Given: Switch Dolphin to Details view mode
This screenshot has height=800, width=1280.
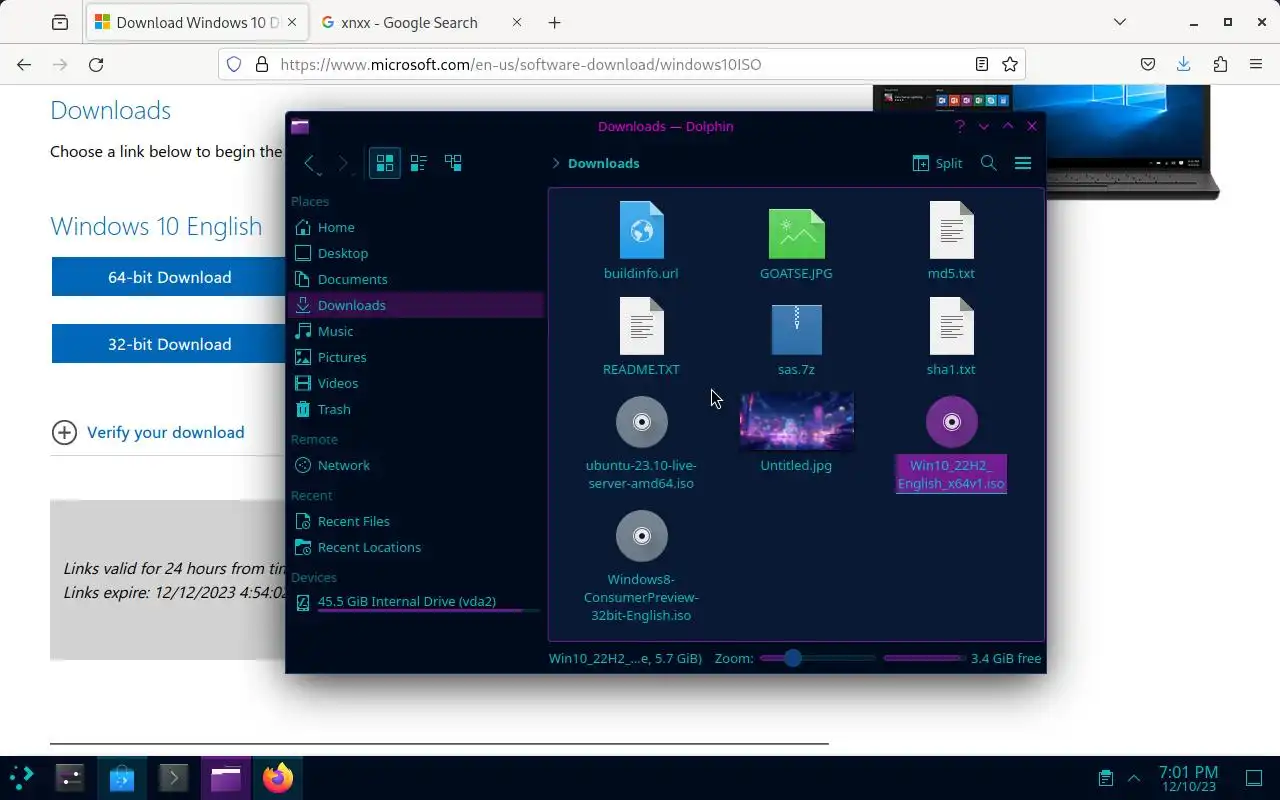Looking at the screenshot, I should 453,163.
